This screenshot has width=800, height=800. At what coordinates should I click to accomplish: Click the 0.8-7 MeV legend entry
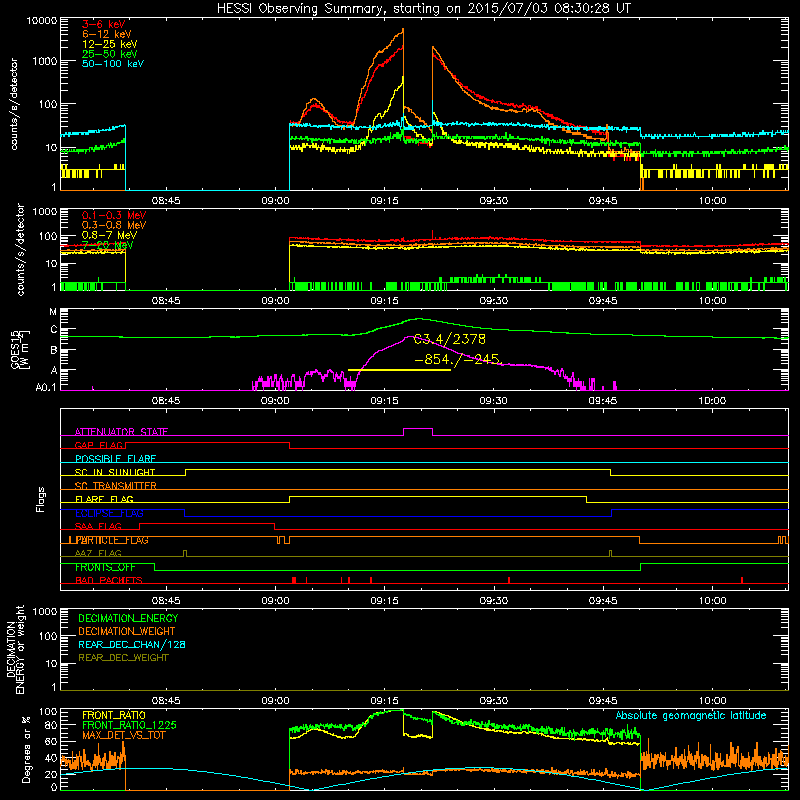point(109,235)
